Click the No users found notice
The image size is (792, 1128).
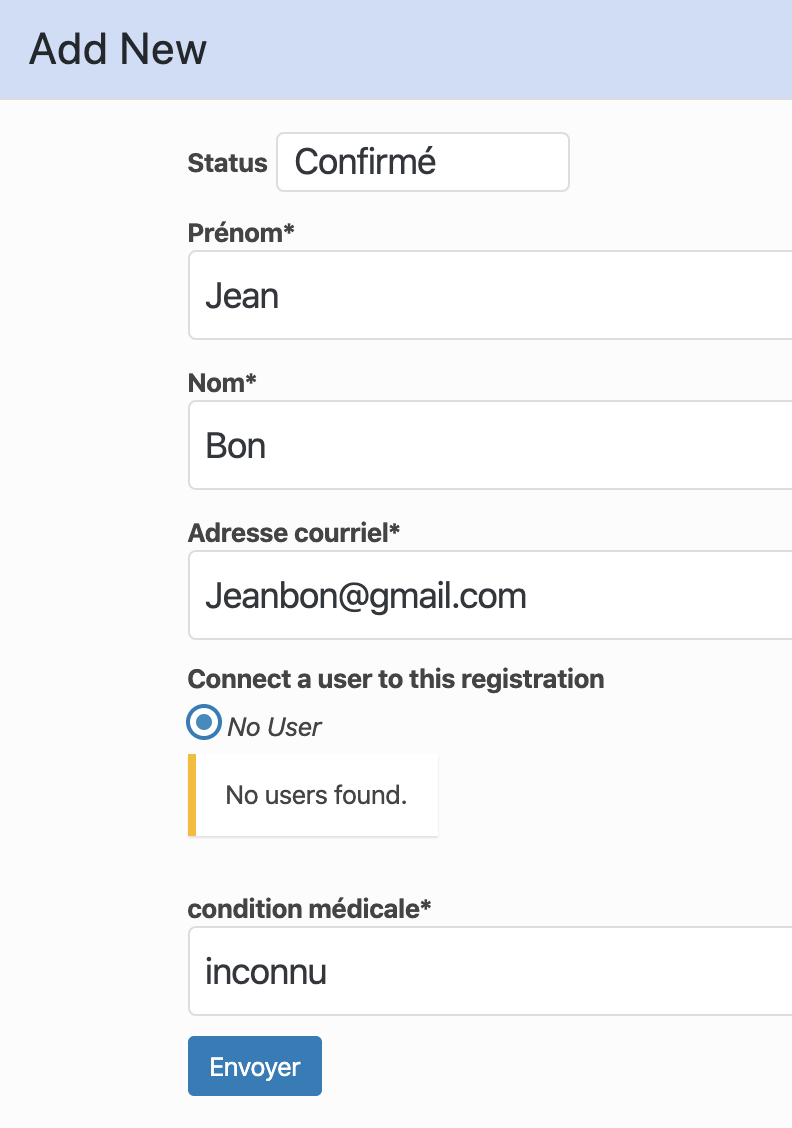(316, 796)
